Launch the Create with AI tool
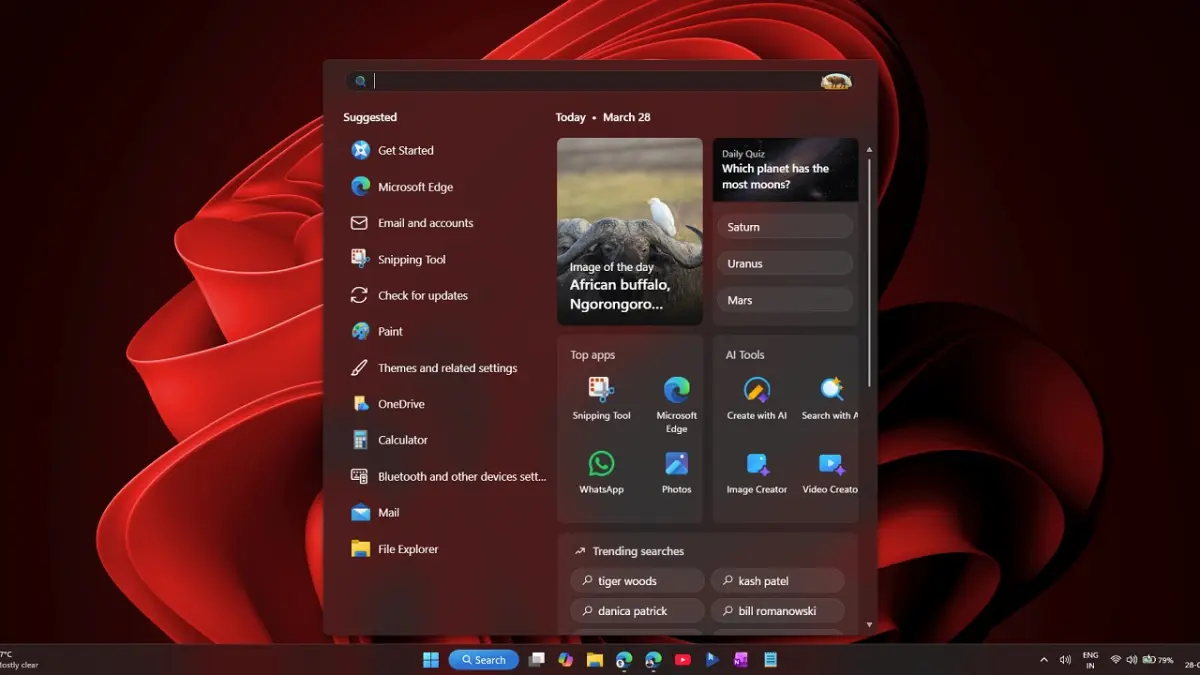The image size is (1200, 675). coord(756,393)
